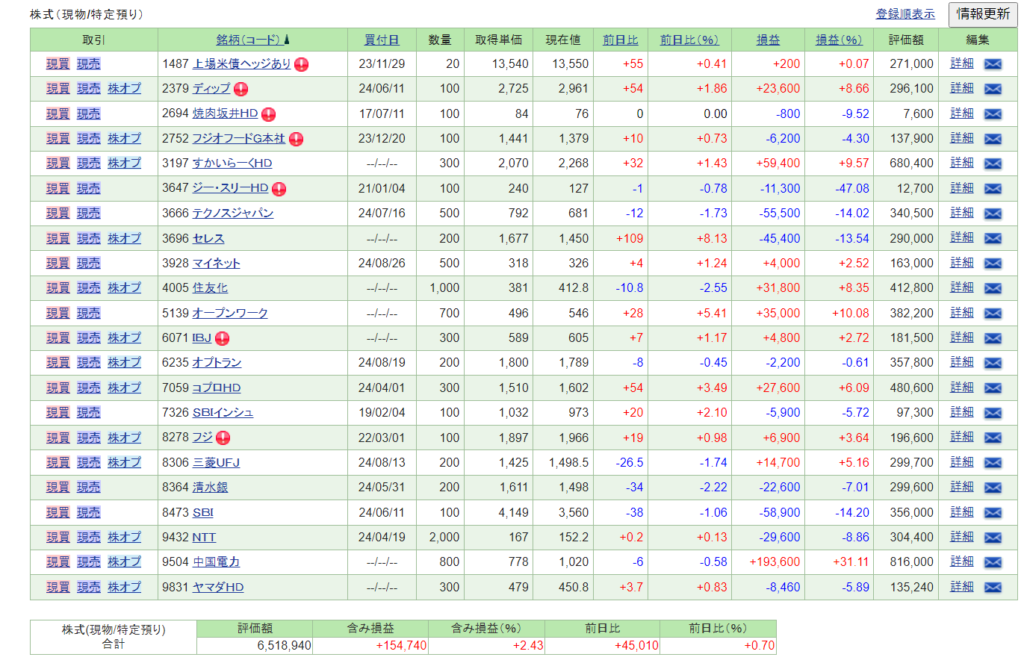
Task: Click 株オプ button for 住友化
Action: tap(124, 288)
